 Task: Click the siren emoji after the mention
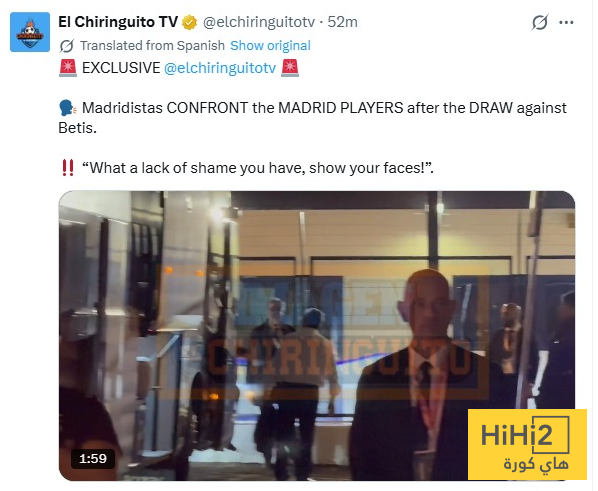pyautogui.click(x=290, y=68)
